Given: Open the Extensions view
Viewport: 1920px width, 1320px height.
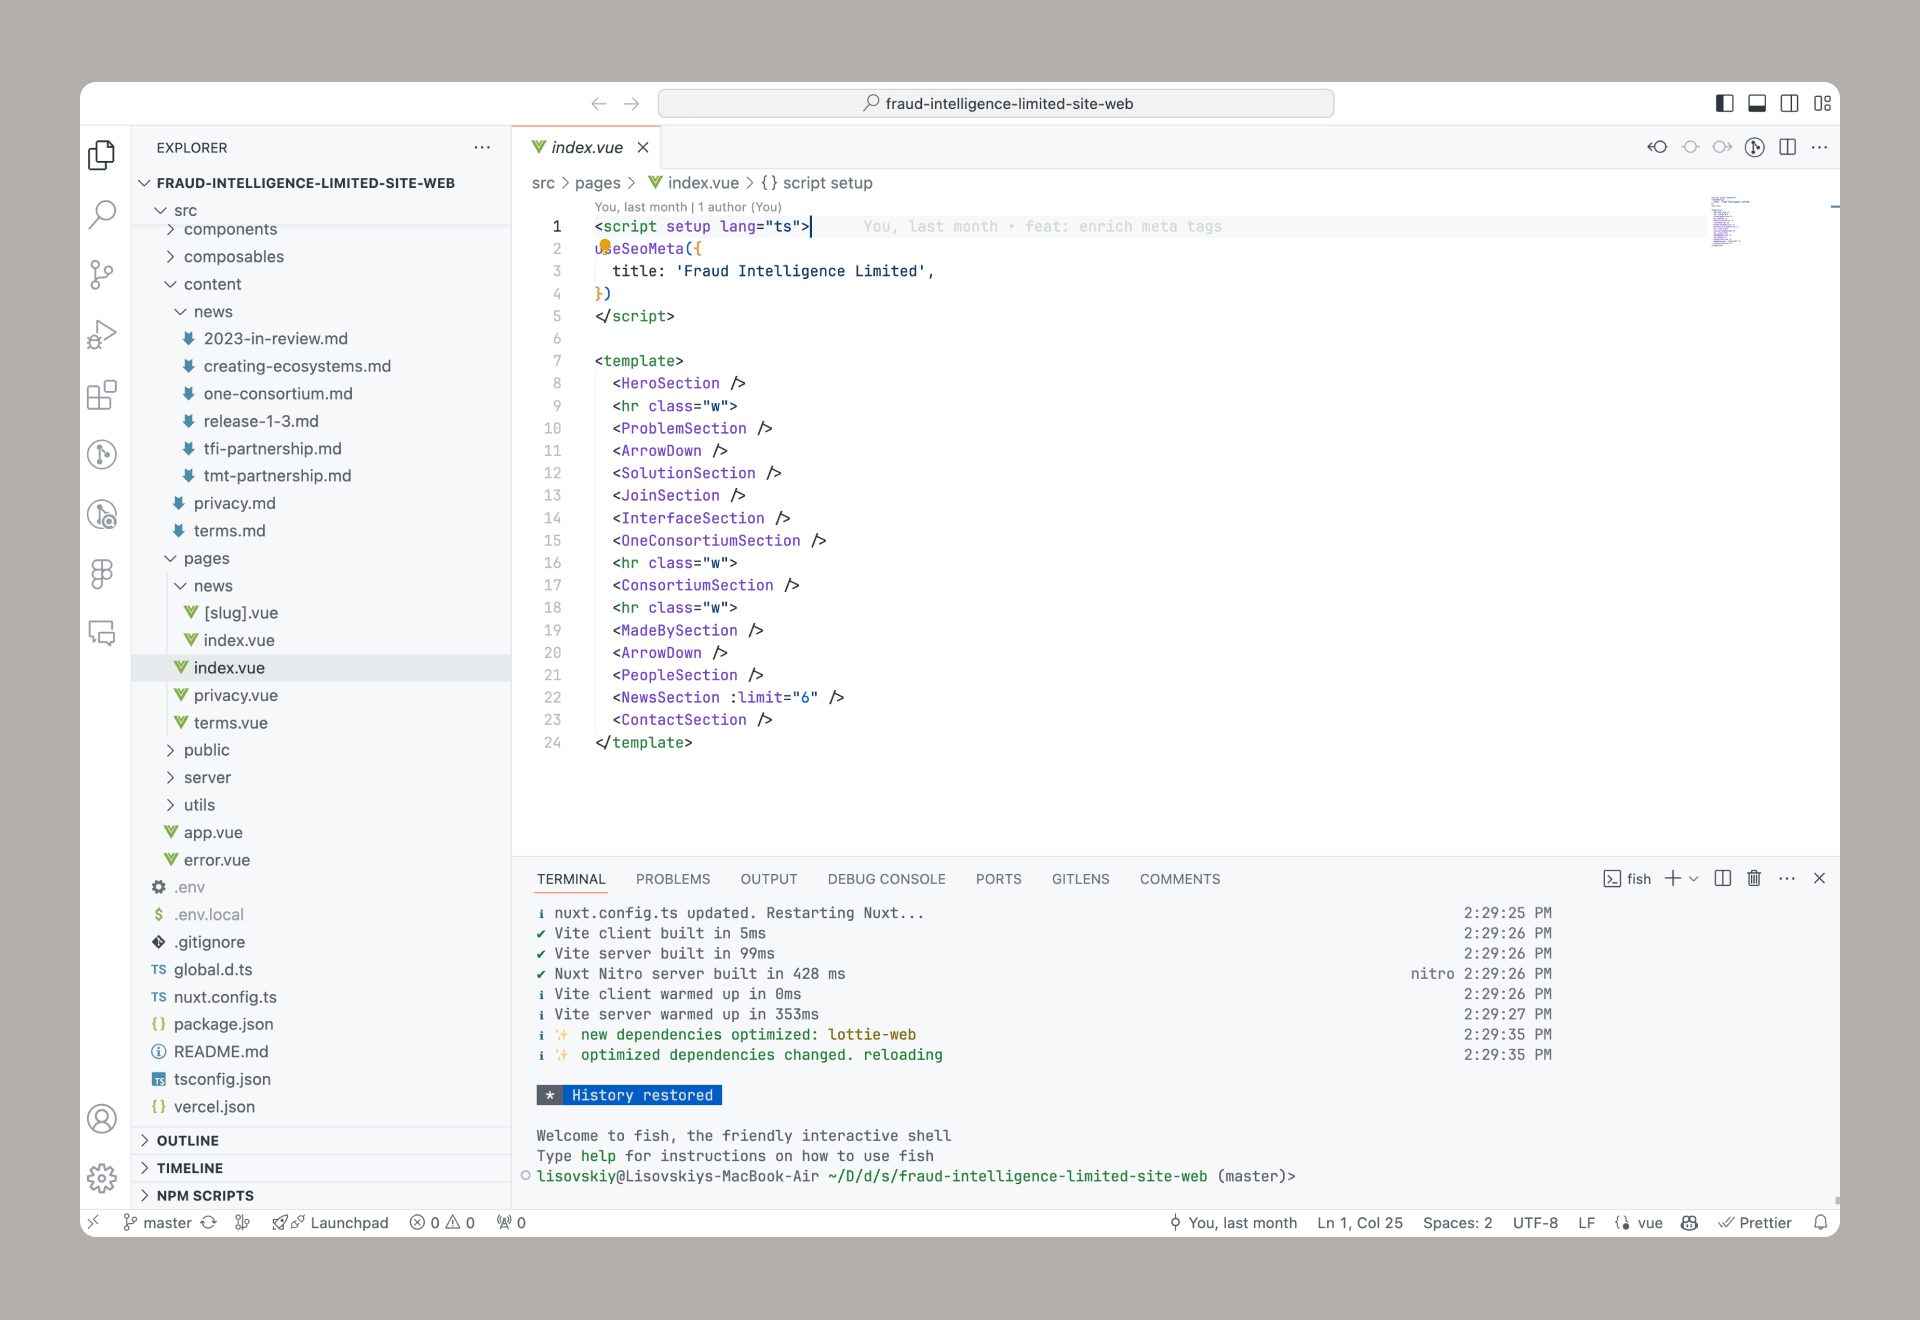Looking at the screenshot, I should coord(102,394).
